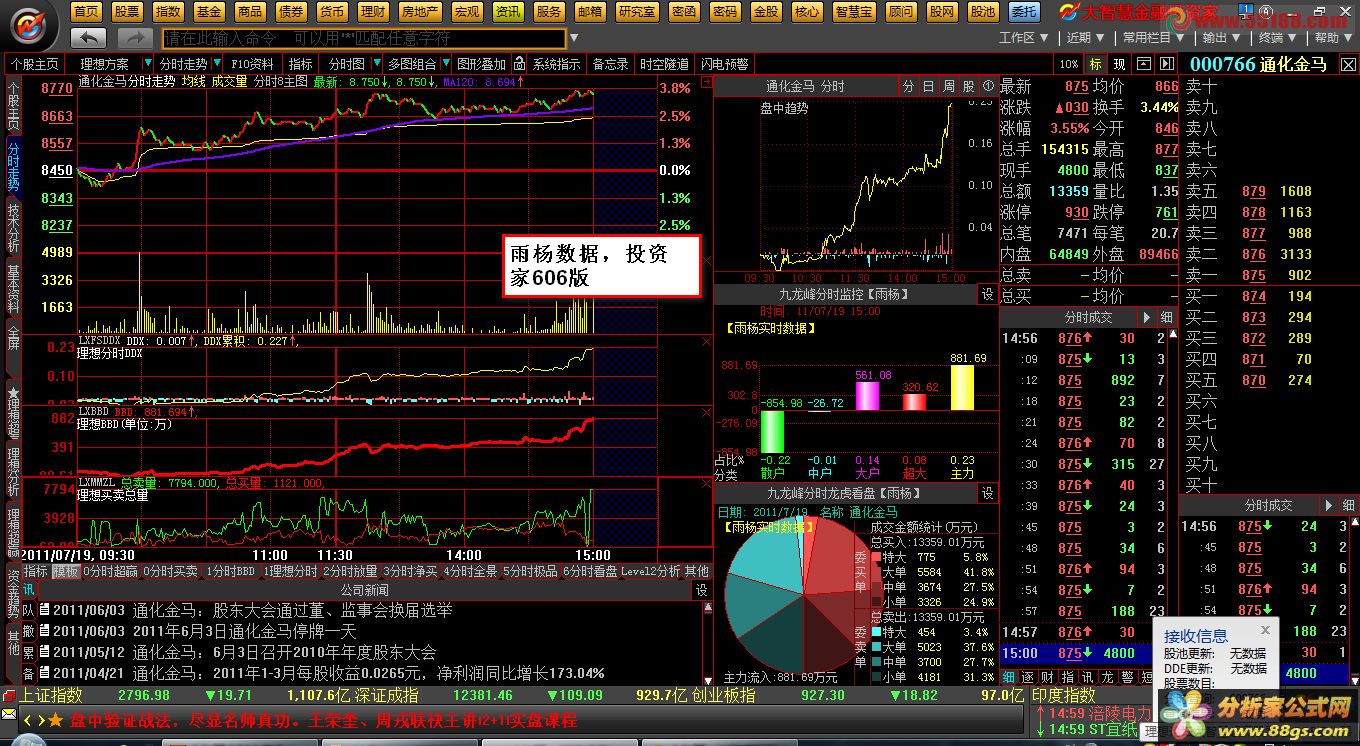The height and width of the screenshot is (746, 1360).
Task: Click the 委托 trade entrust button
Action: (x=1023, y=11)
